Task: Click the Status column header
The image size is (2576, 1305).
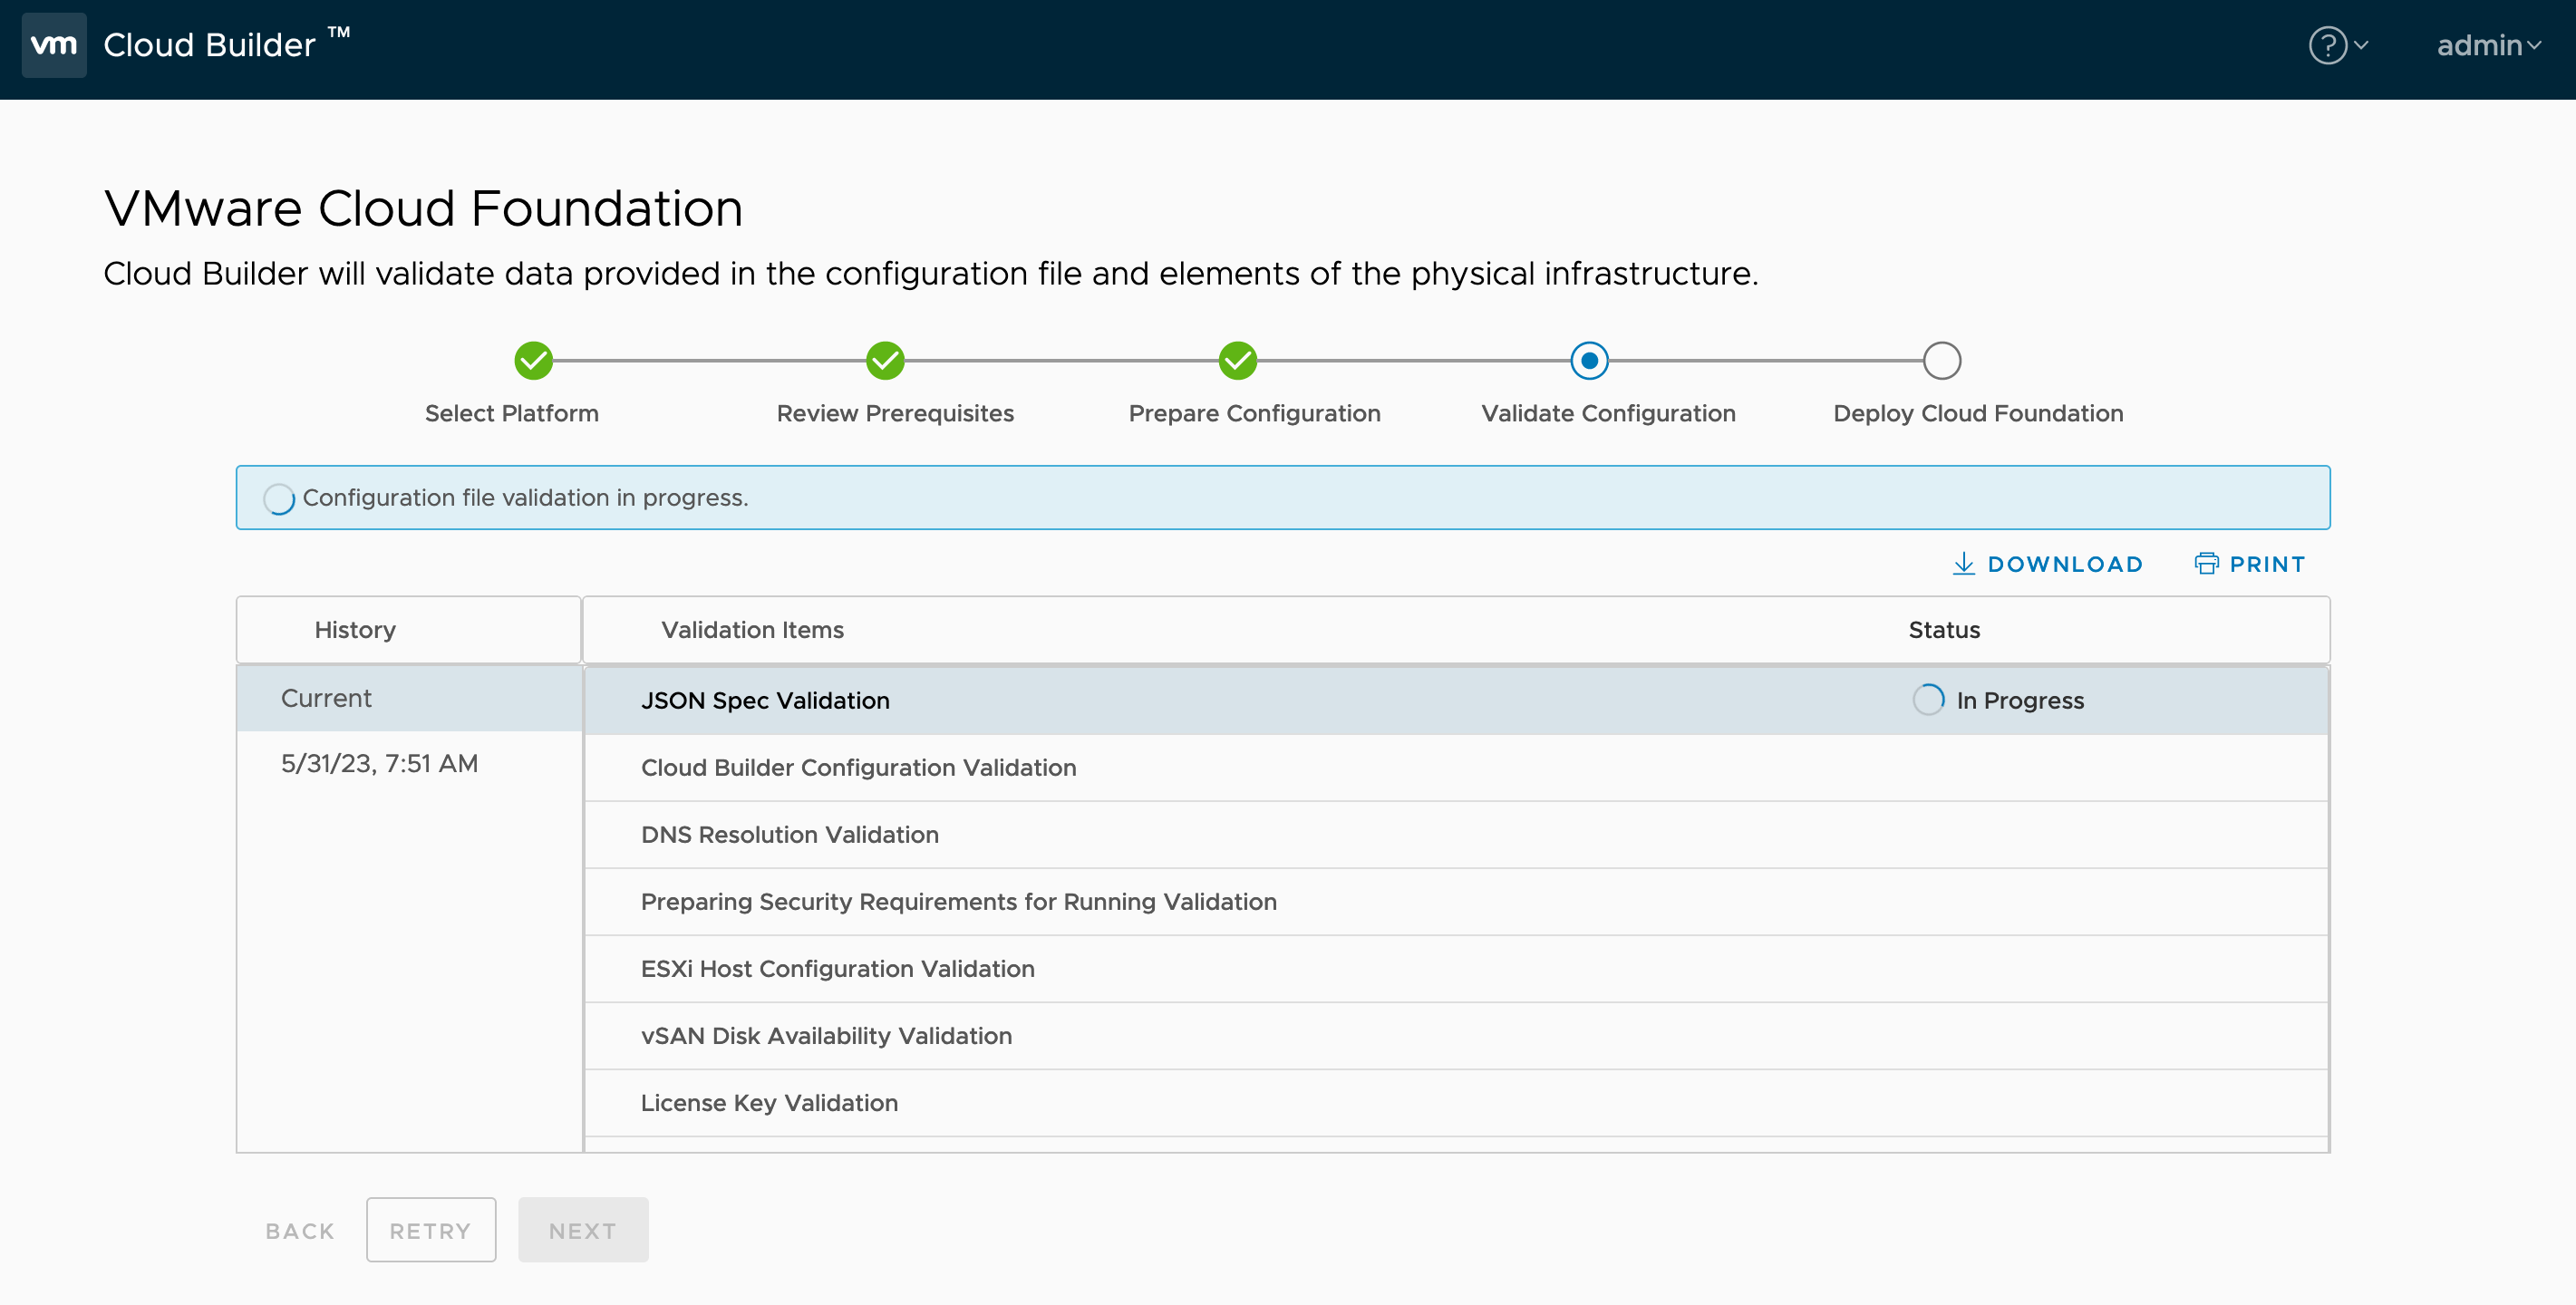Action: [x=1944, y=630]
